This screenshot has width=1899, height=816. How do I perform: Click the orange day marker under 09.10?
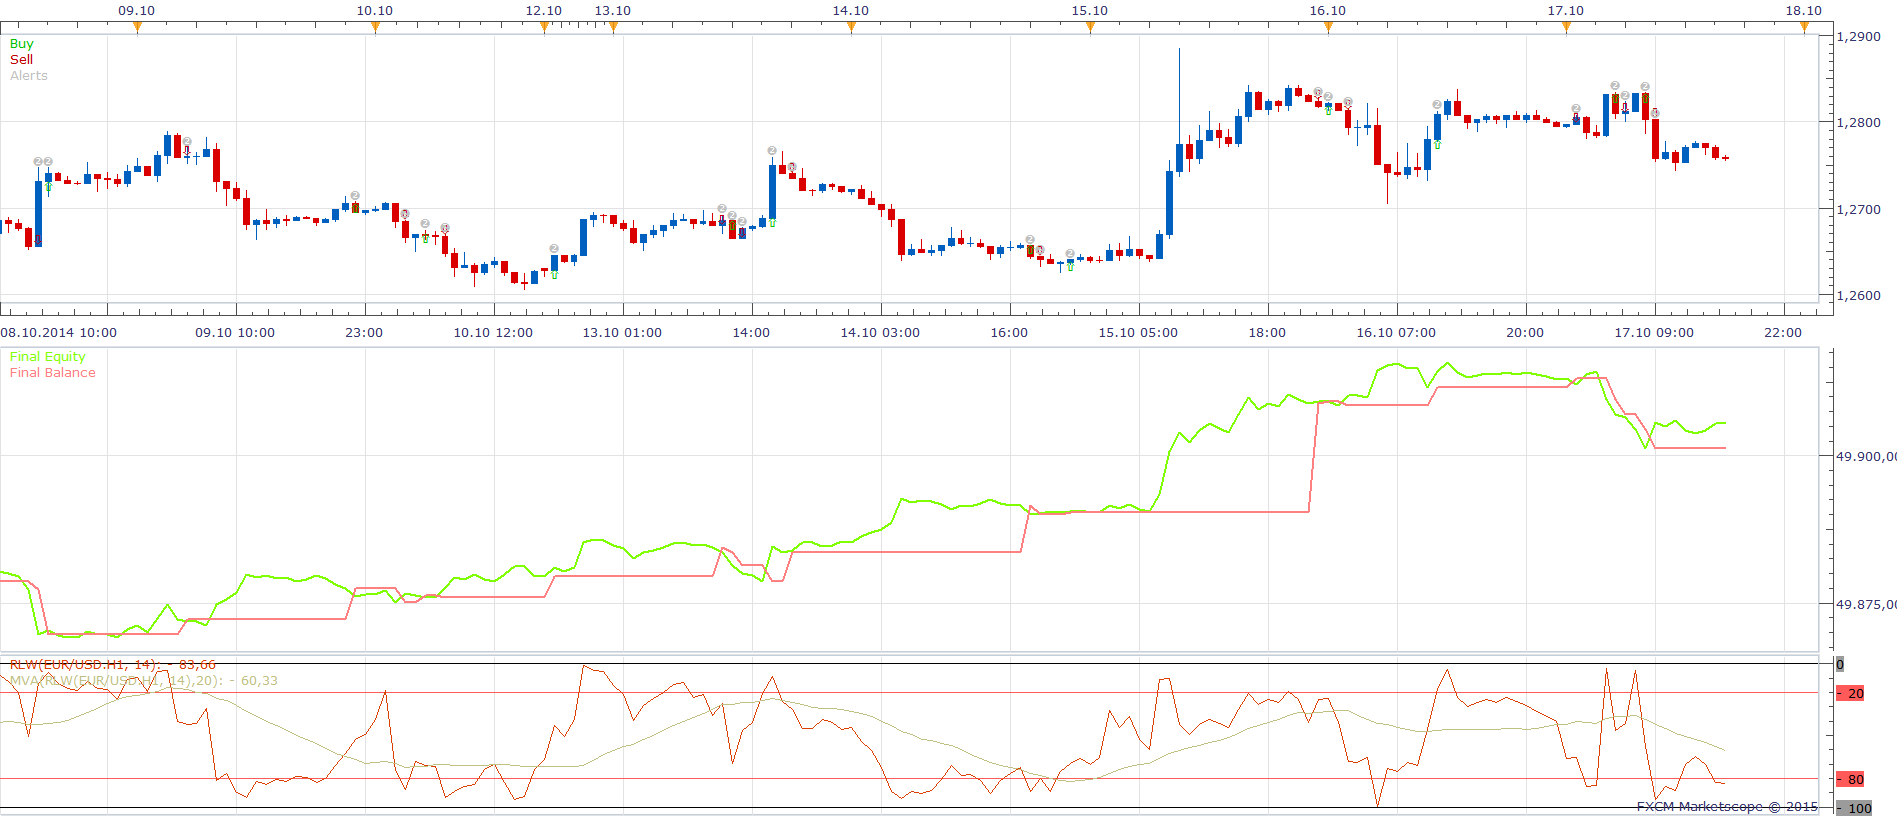point(137,28)
